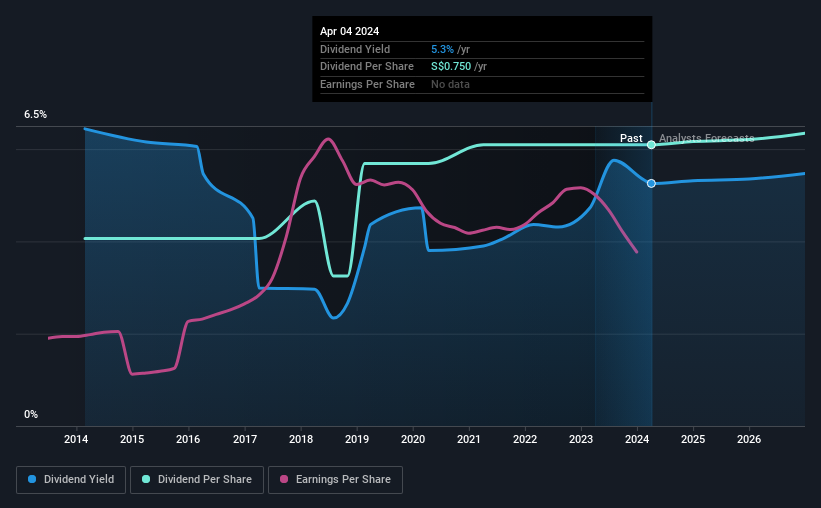Toggle the Dividend Per Share legend button

pyautogui.click(x=197, y=480)
